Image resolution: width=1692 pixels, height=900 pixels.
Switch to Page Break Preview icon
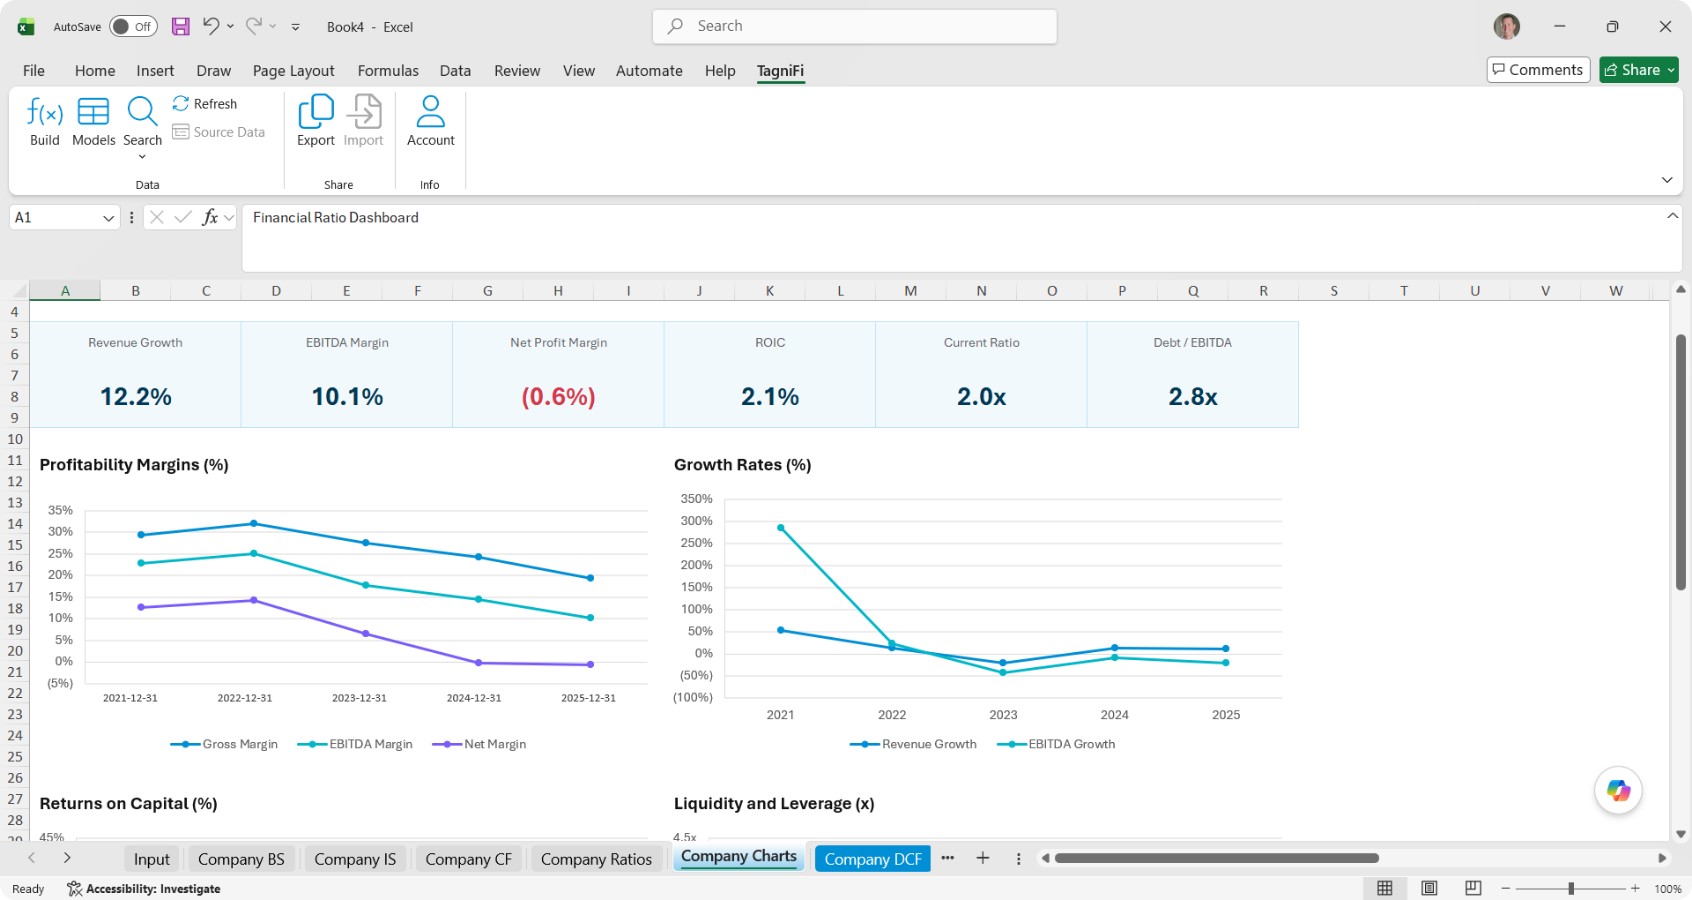[1473, 888]
